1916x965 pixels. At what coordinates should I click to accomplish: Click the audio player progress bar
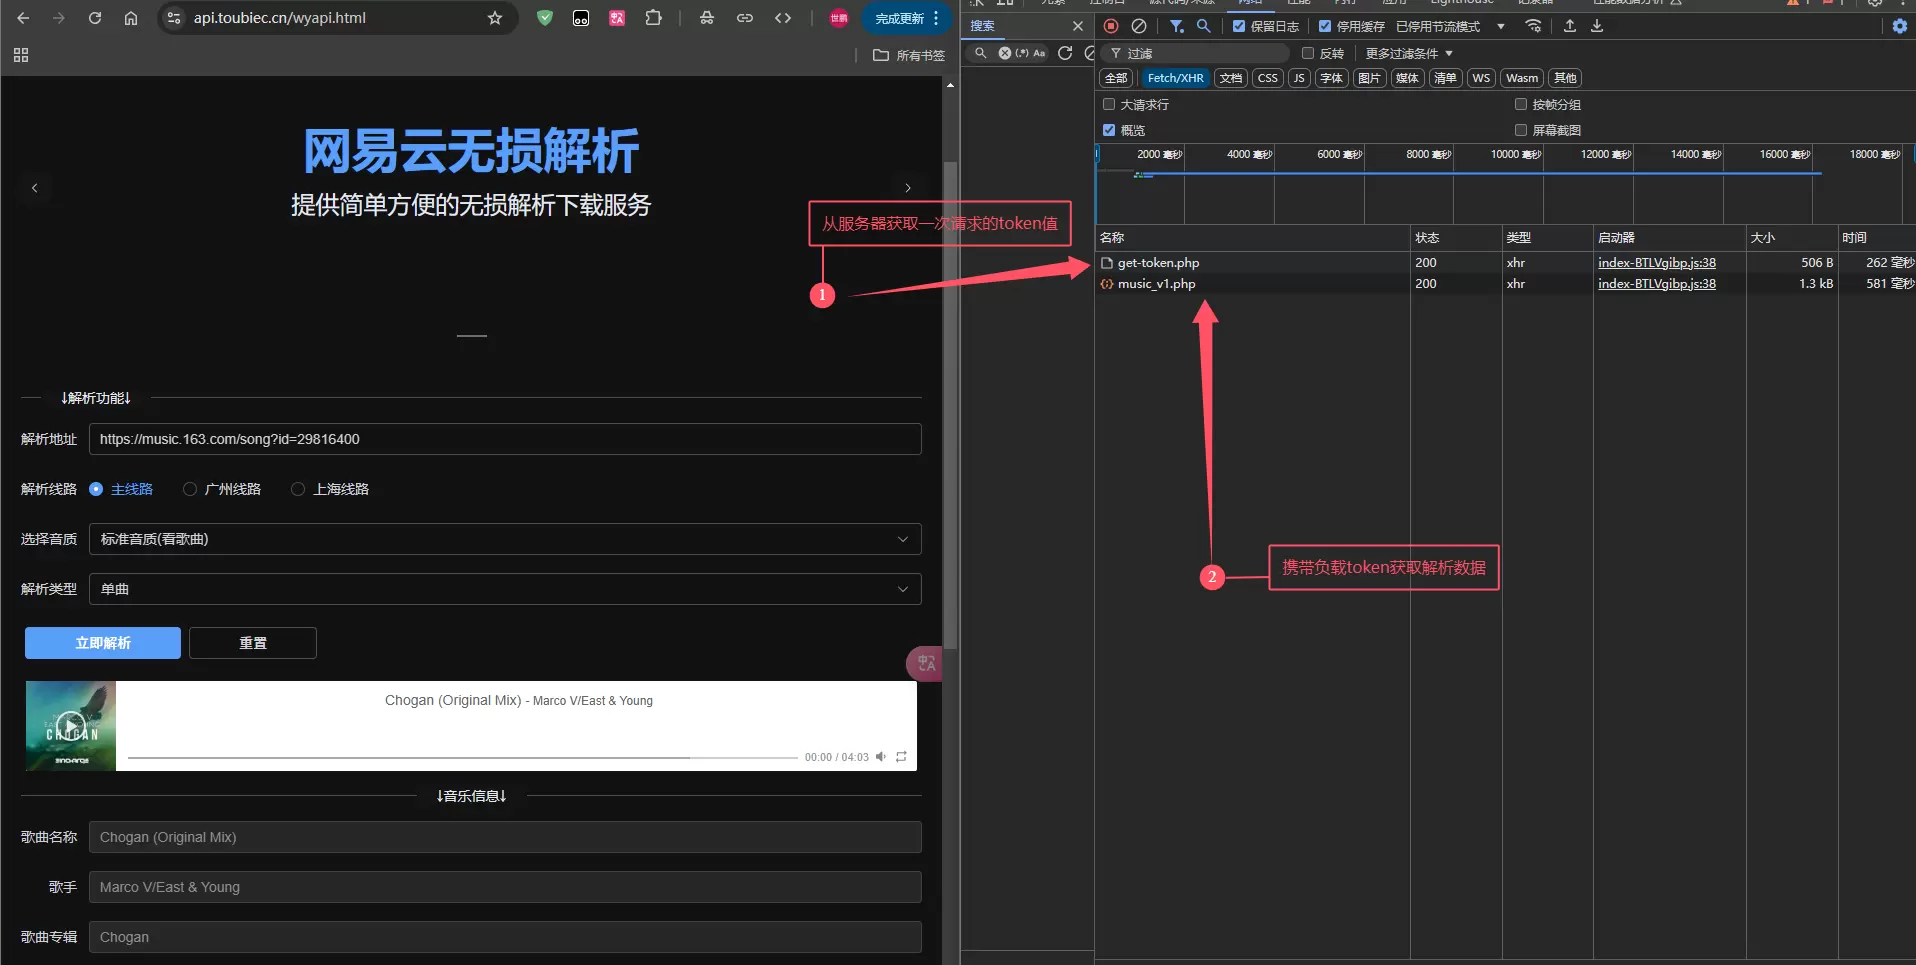(462, 758)
